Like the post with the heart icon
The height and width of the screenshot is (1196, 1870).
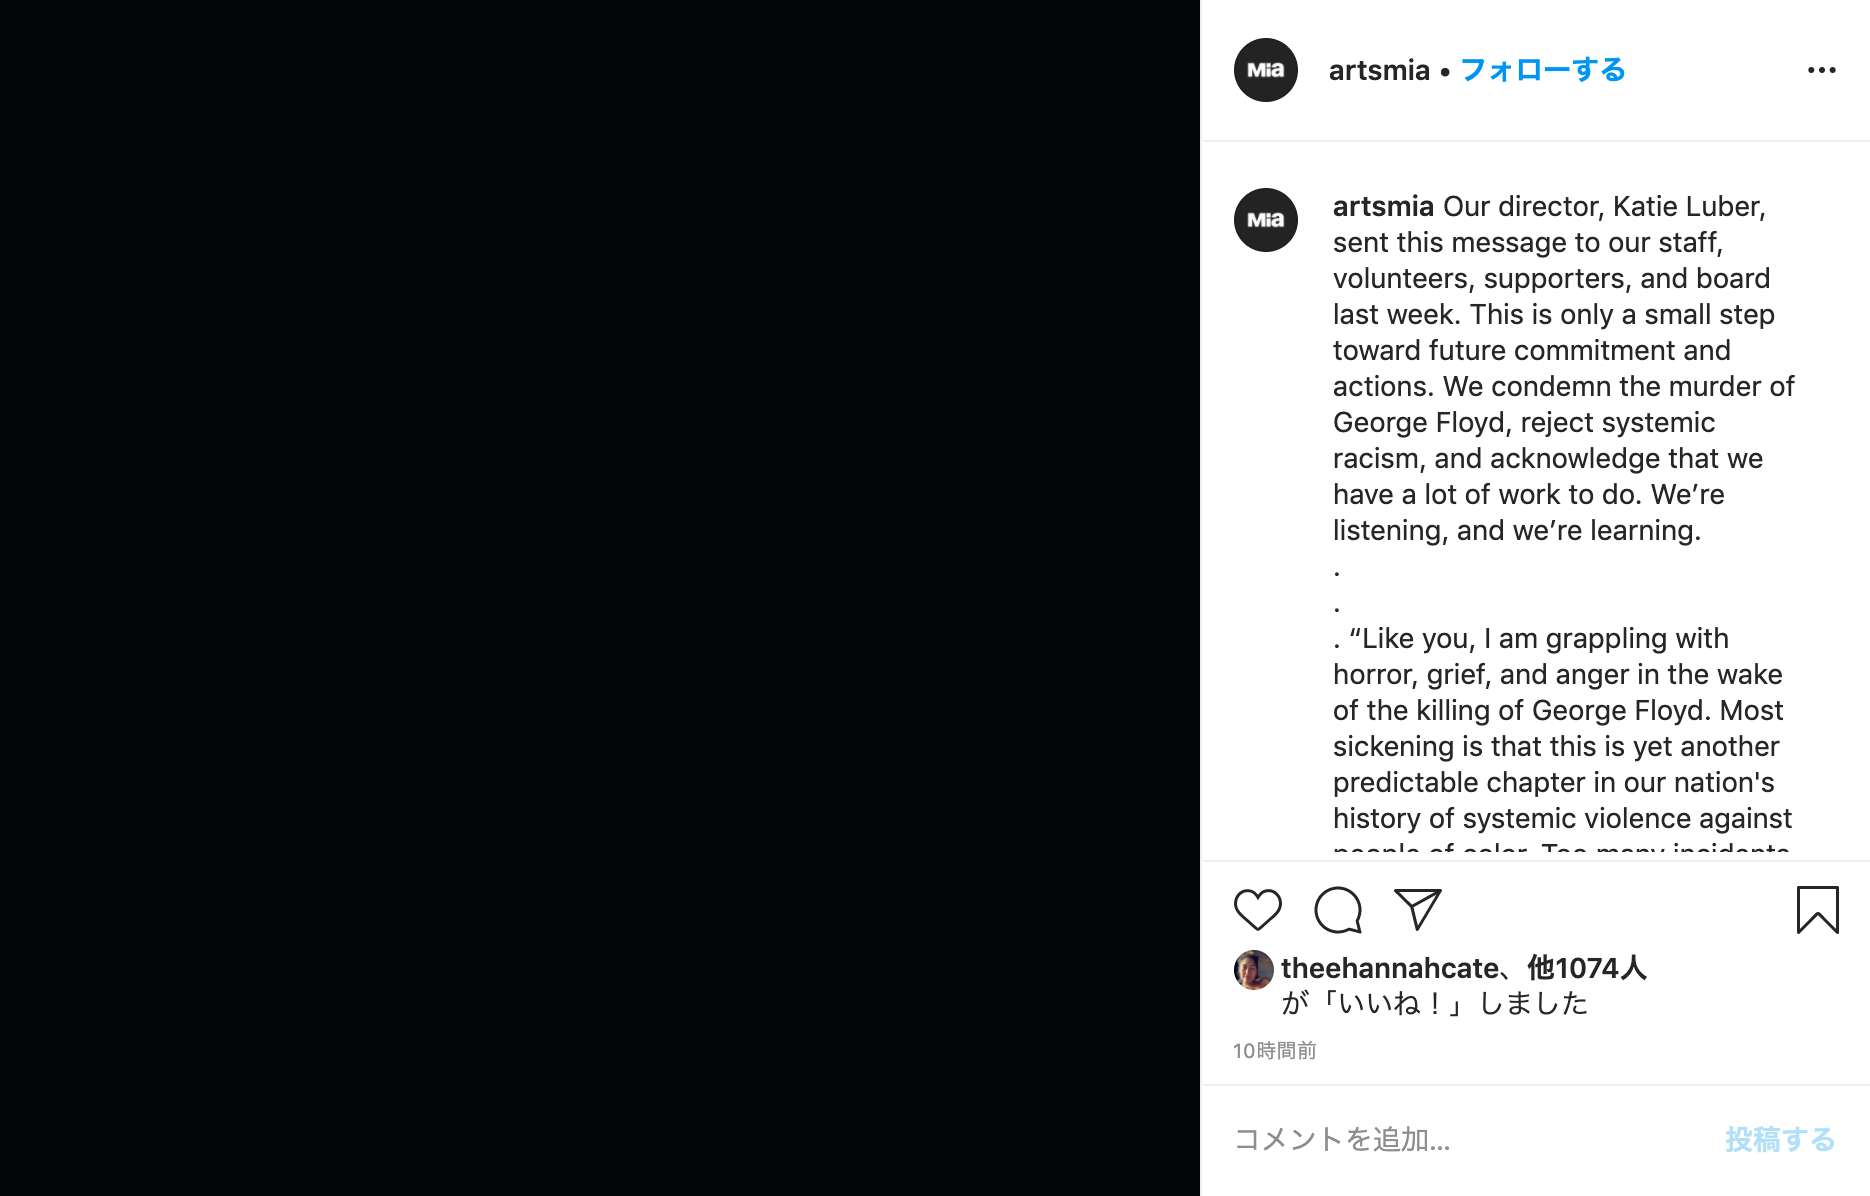pos(1257,910)
